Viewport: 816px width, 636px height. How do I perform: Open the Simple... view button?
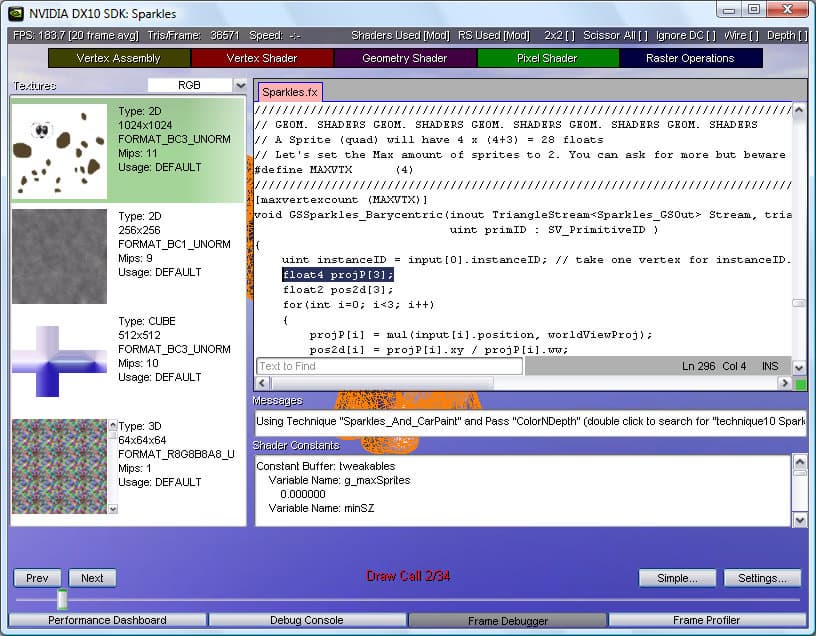pos(677,578)
